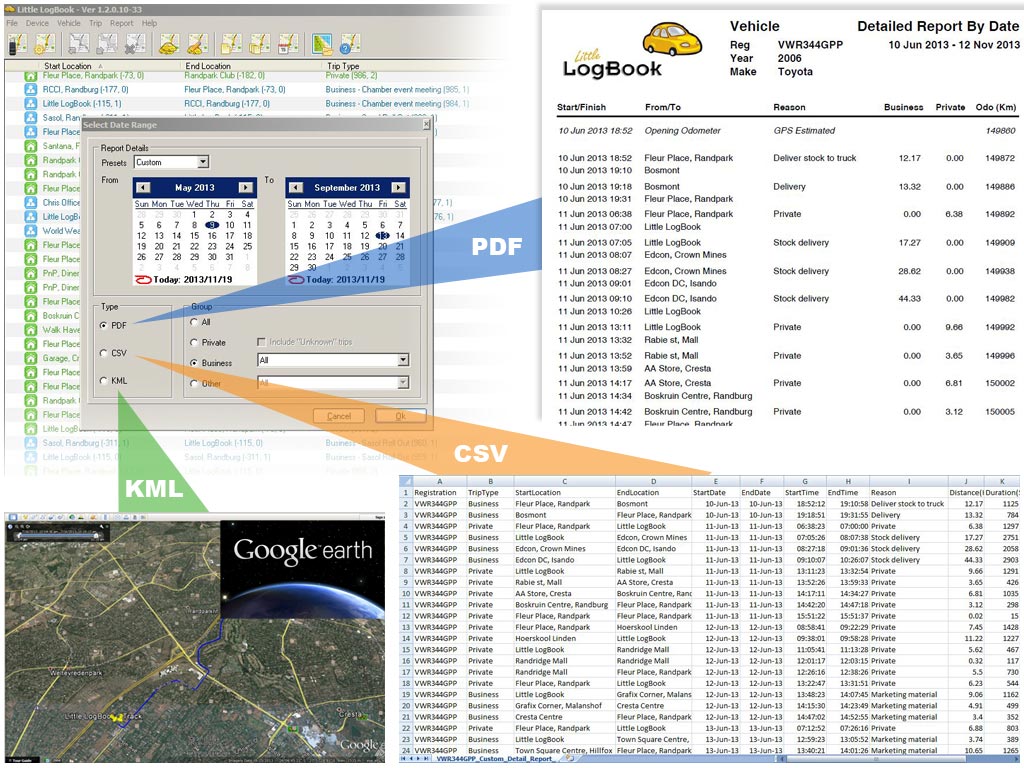Go to month before September 2013

point(296,187)
